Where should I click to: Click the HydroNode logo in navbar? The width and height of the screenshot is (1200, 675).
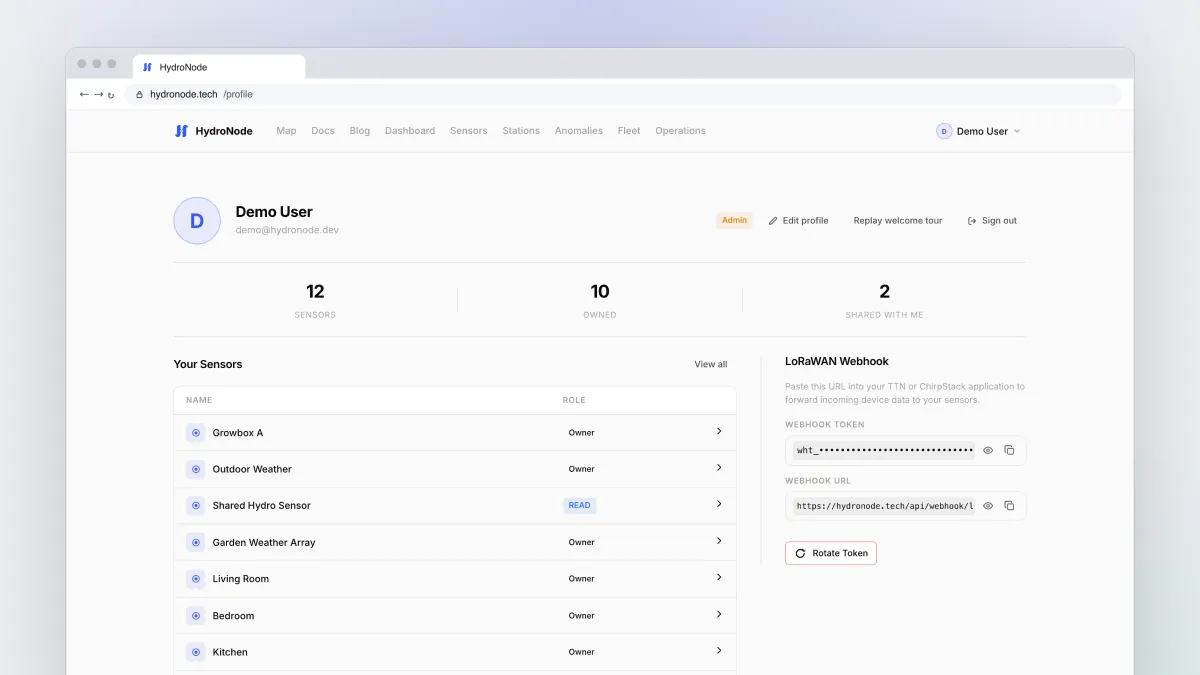(213, 131)
